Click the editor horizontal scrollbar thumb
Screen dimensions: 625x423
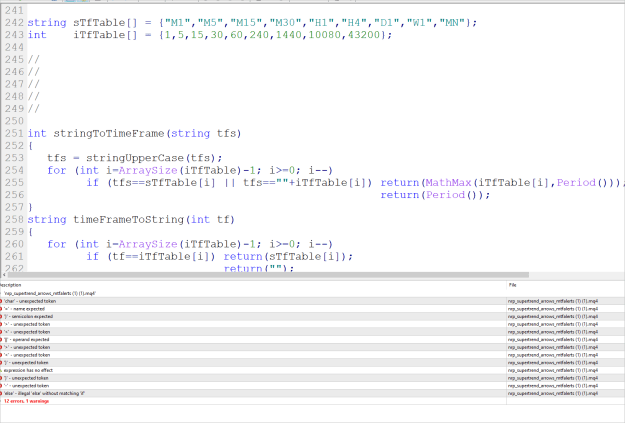[268, 275]
